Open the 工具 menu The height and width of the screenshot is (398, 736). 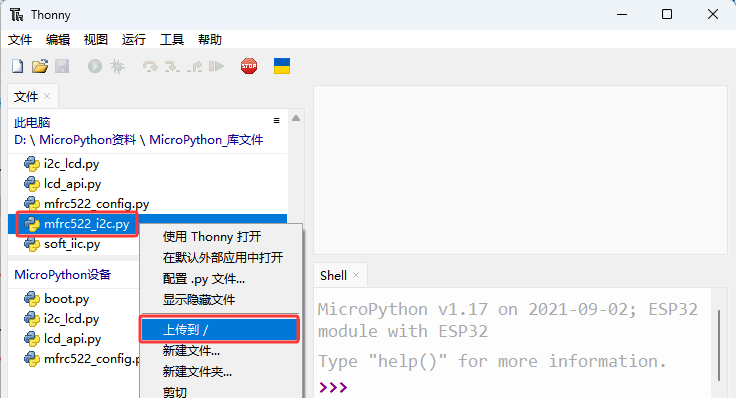point(172,40)
